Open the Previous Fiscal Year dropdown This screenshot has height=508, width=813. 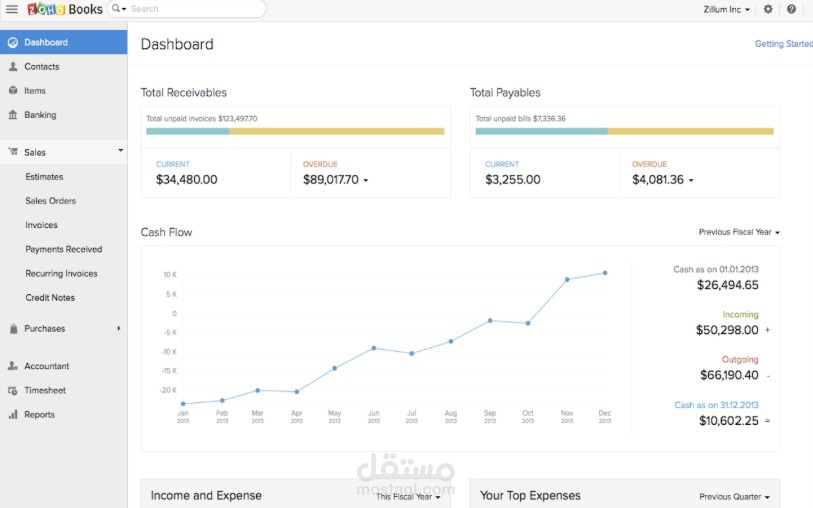739,232
